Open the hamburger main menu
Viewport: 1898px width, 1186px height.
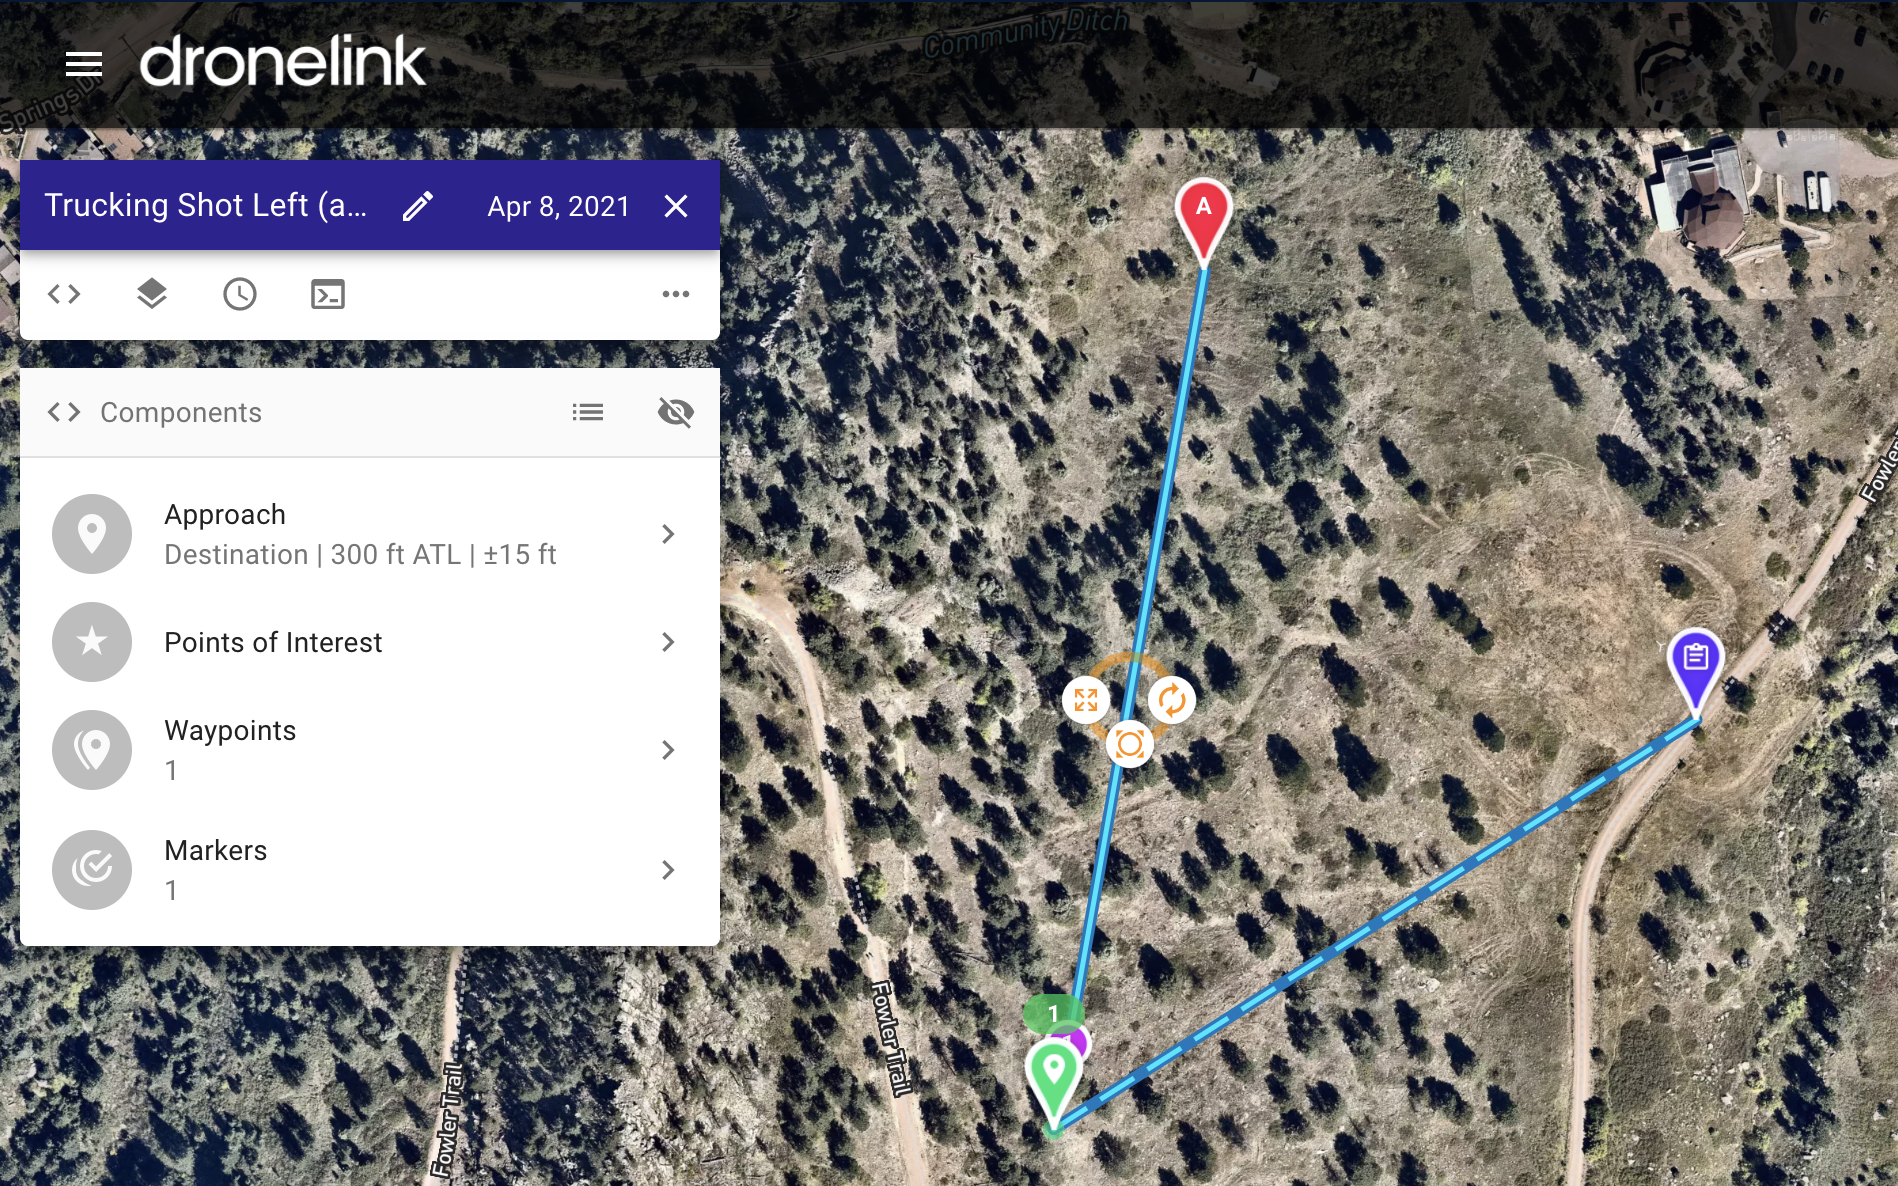point(84,65)
